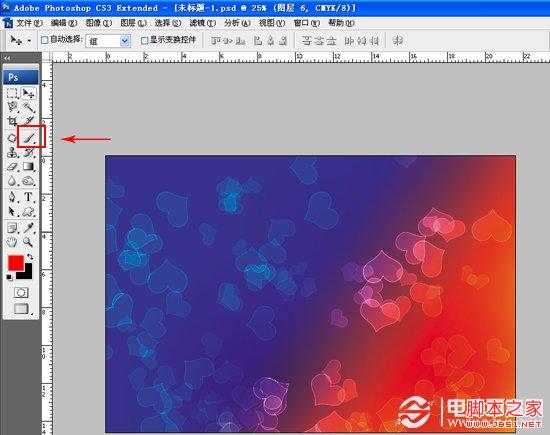Screen dimensions: 550x435
Task: Select the Path Selection tool
Action: (12, 212)
